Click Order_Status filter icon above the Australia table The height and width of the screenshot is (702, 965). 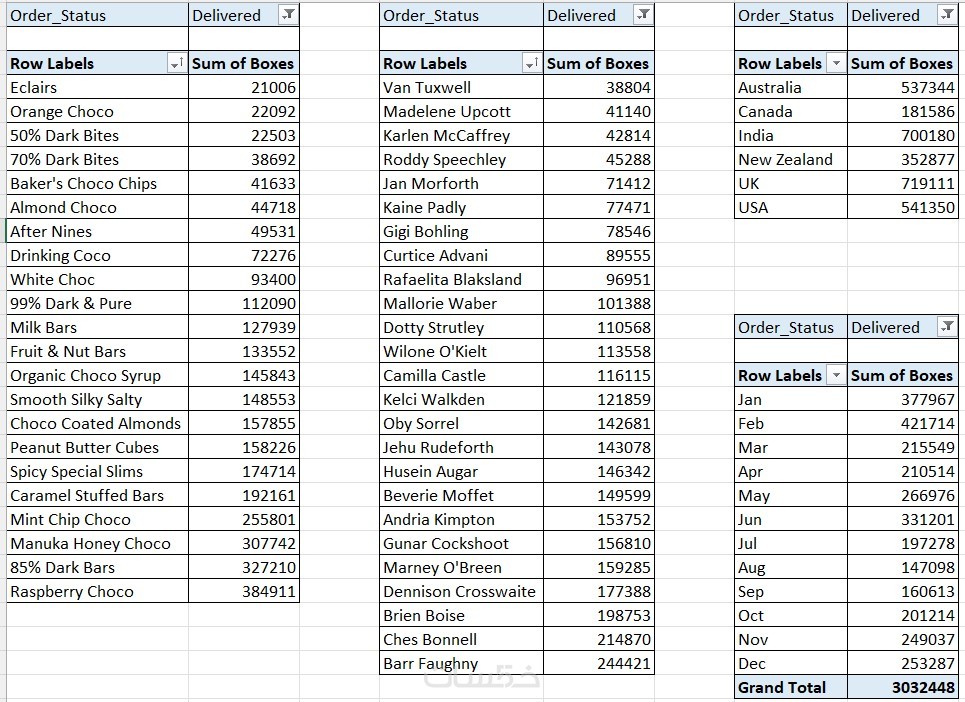tap(947, 15)
